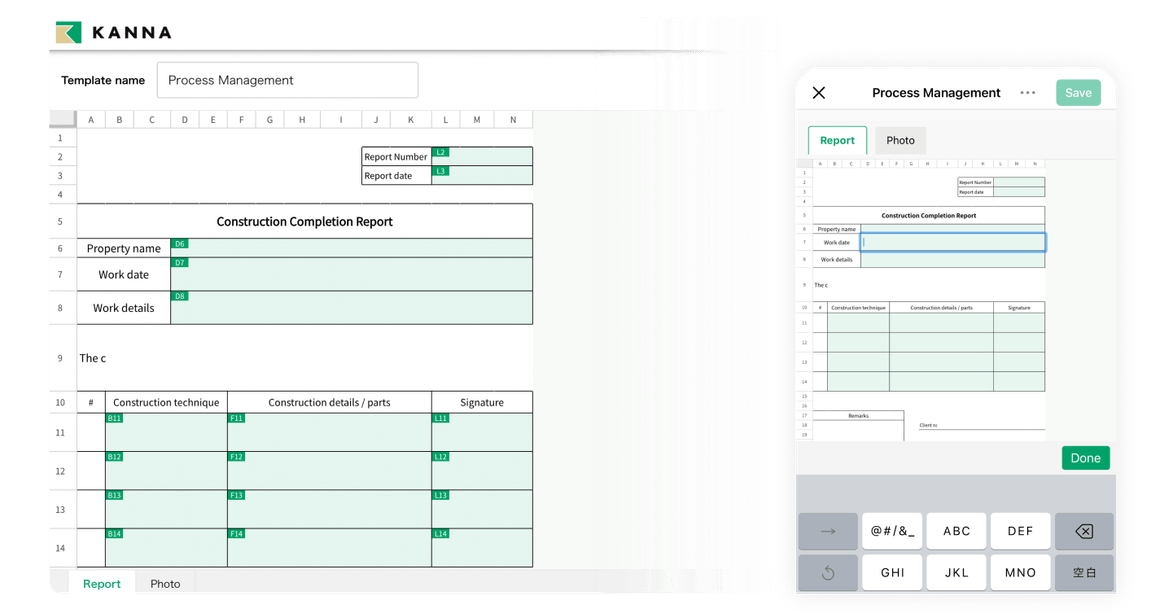This screenshot has height=614, width=1160.
Task: Click the F12 tag under Construction details column
Action: click(x=237, y=456)
